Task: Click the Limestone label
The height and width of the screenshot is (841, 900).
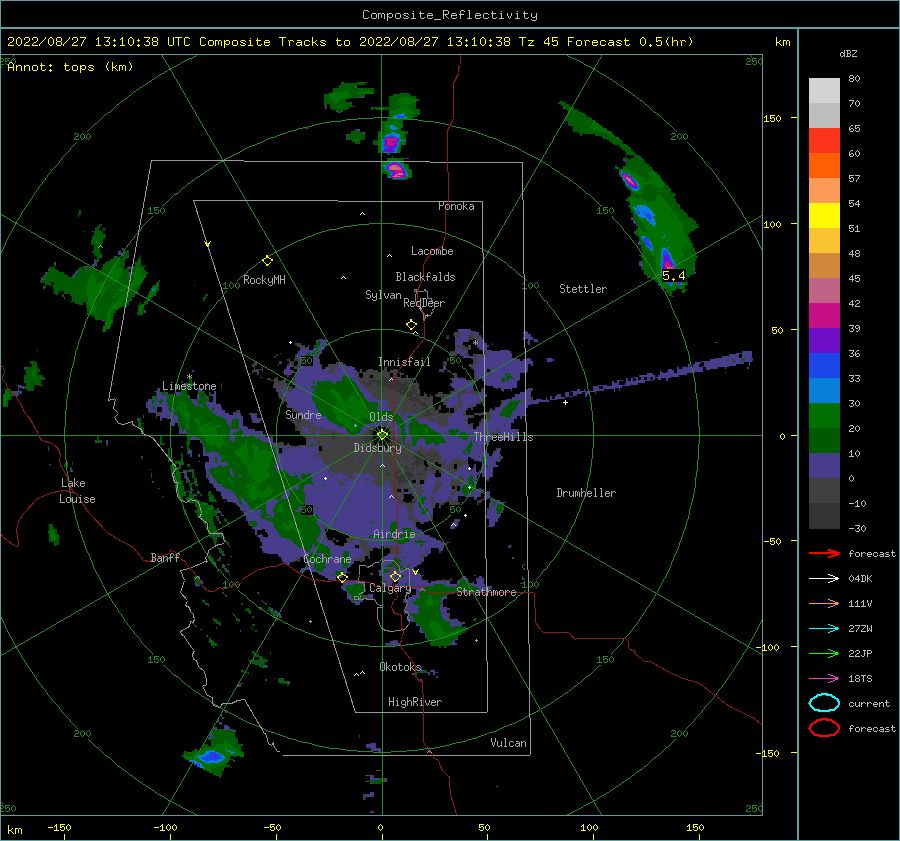Action: tap(189, 386)
